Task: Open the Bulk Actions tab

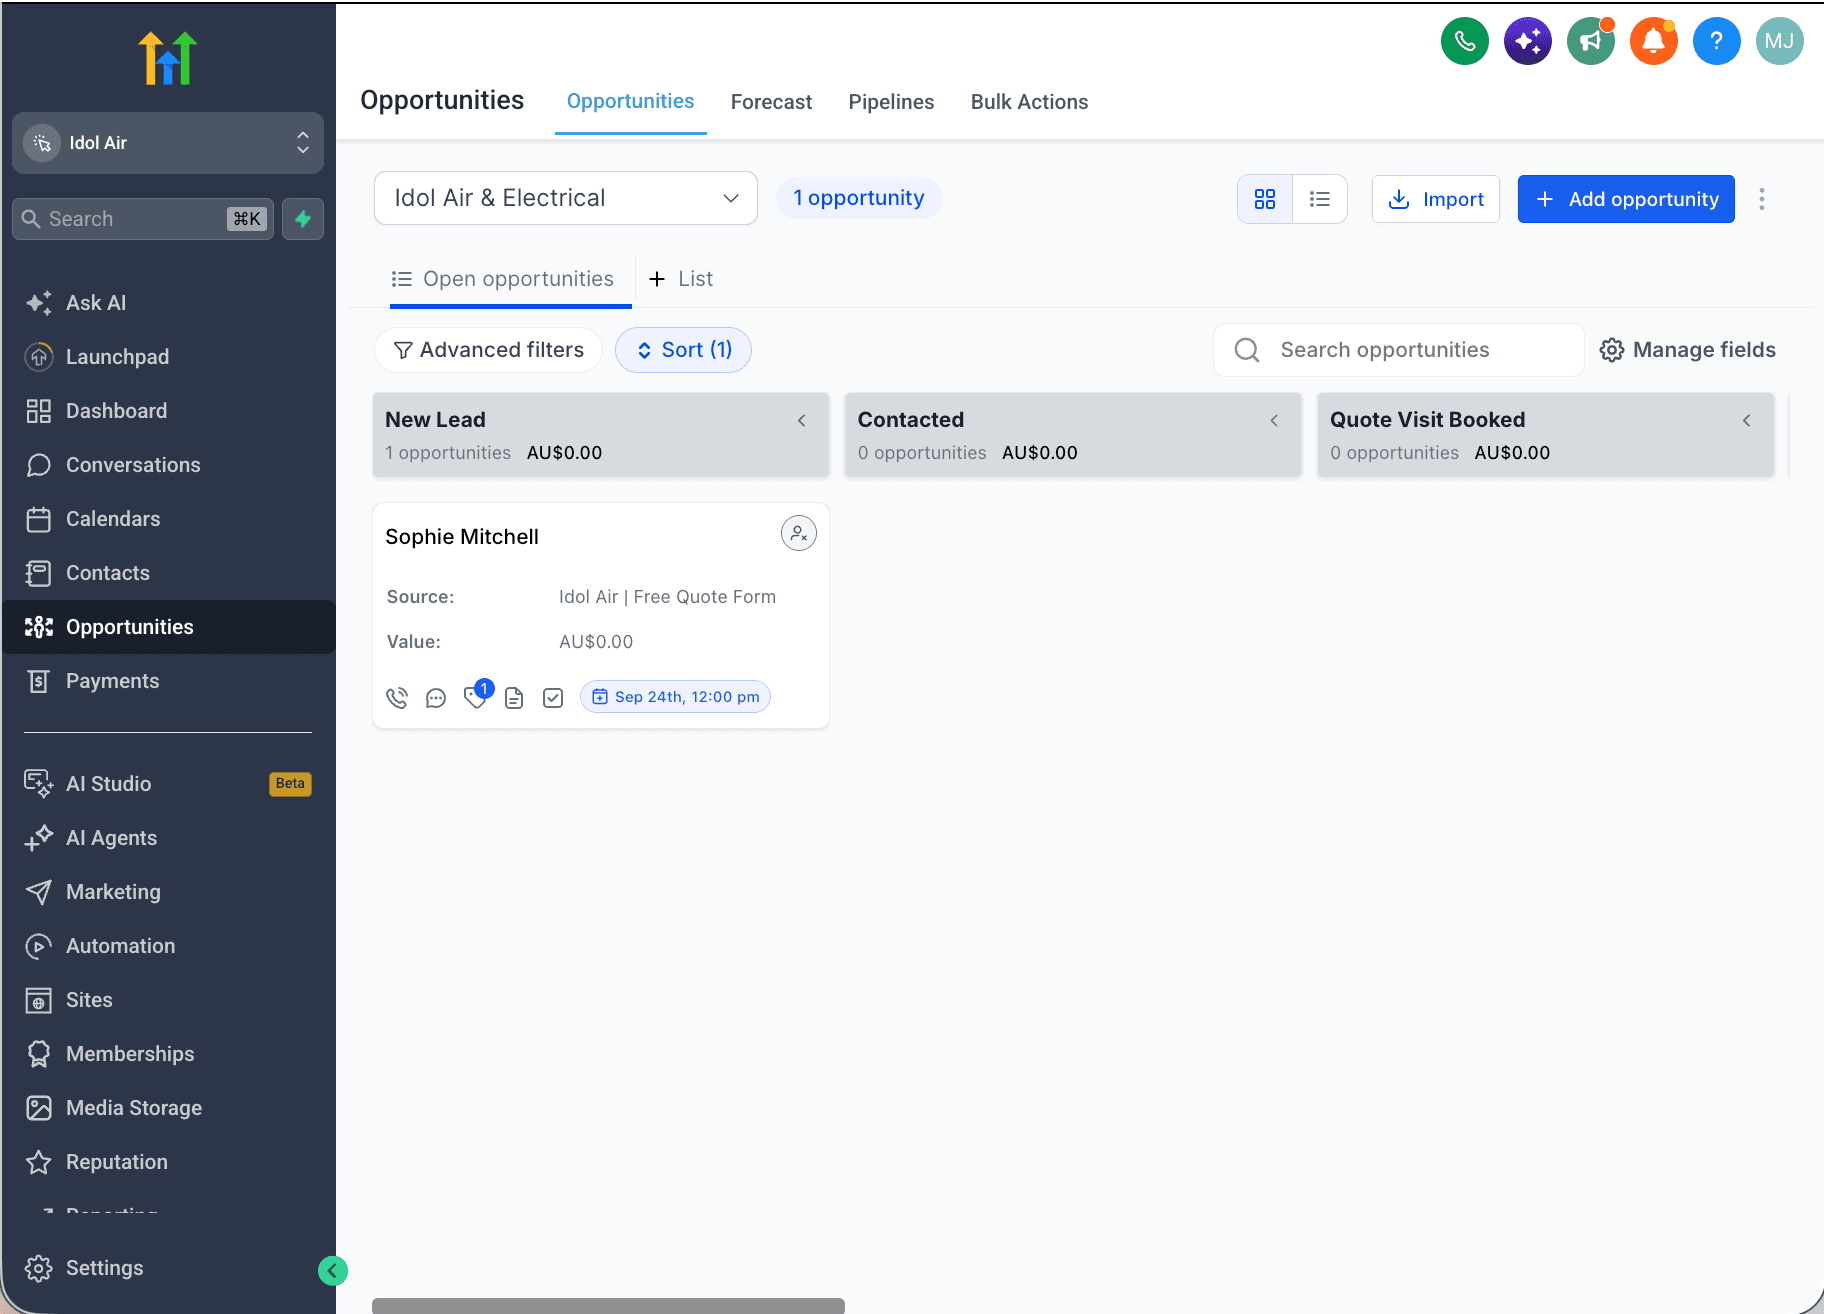Action: pyautogui.click(x=1029, y=102)
